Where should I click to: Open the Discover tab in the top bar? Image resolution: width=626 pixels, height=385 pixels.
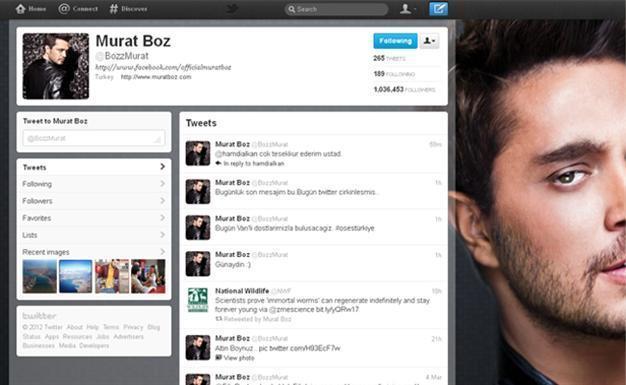pos(128,9)
